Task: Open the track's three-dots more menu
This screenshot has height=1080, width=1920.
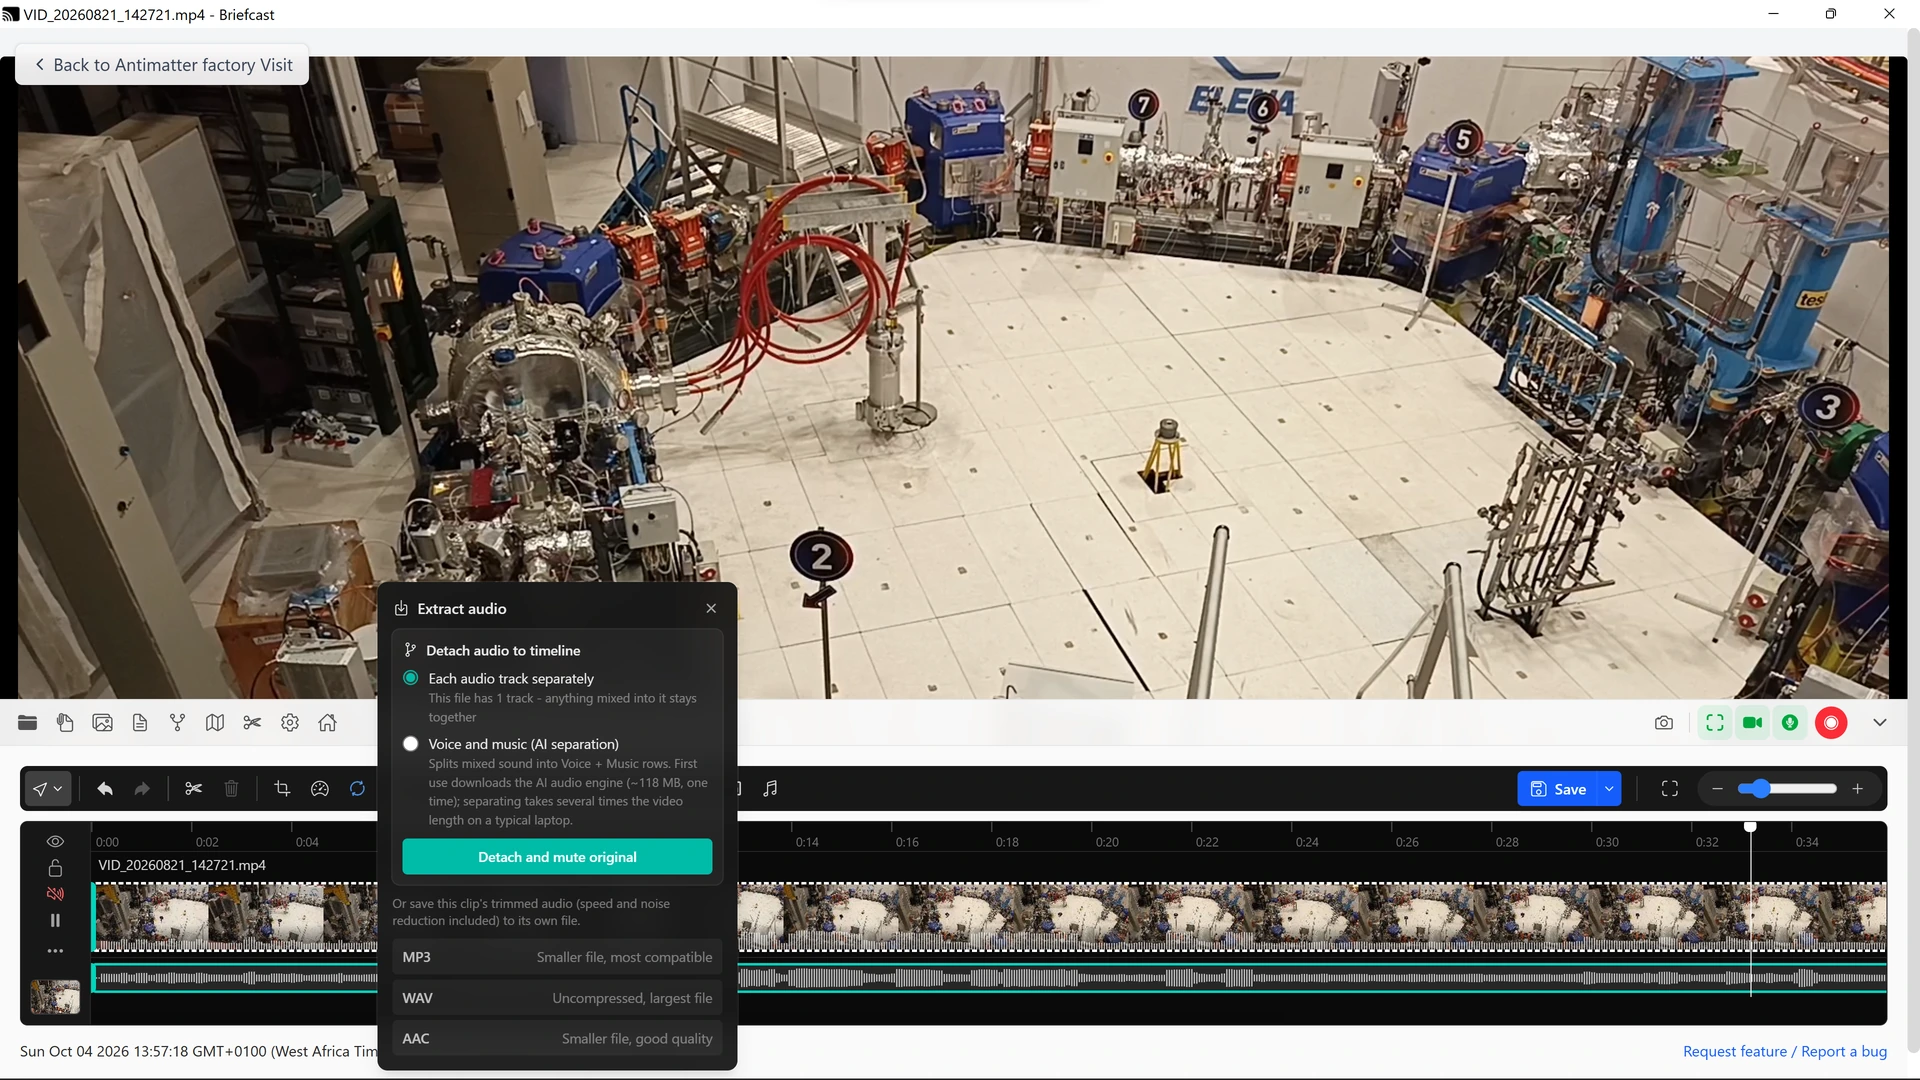Action: pos(55,950)
